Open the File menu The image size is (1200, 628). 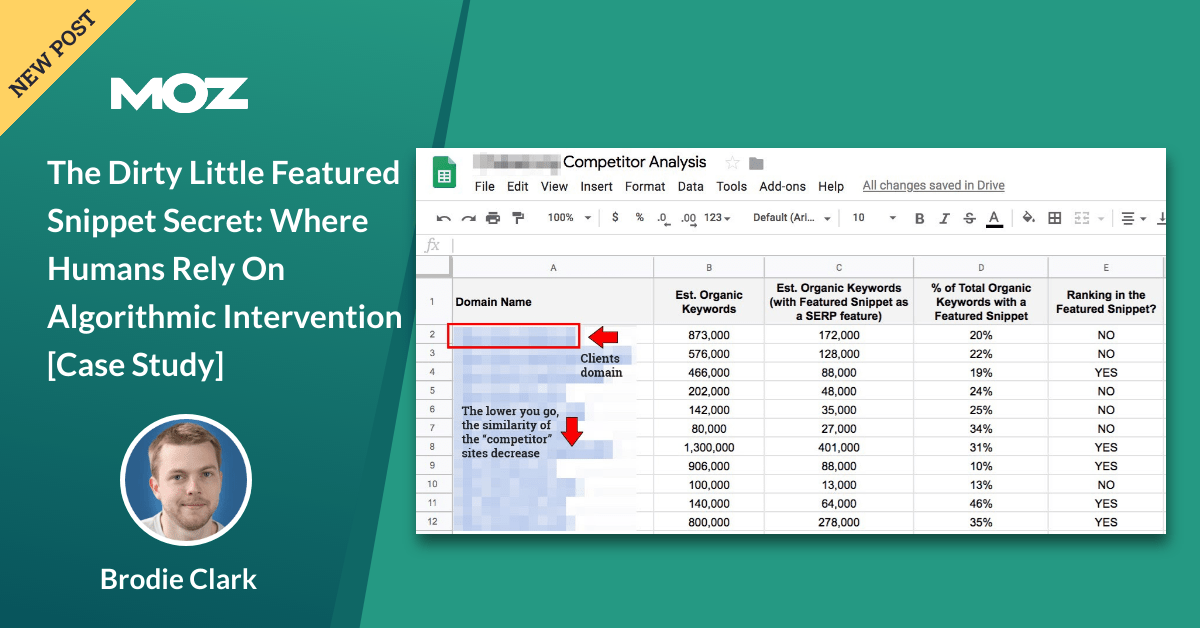tap(485, 186)
